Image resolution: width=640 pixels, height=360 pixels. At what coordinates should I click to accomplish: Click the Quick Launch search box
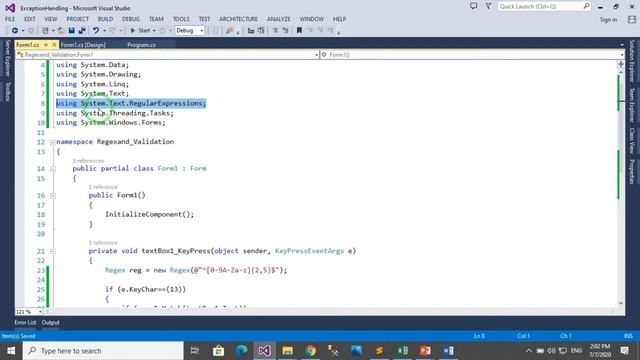pos(544,6)
